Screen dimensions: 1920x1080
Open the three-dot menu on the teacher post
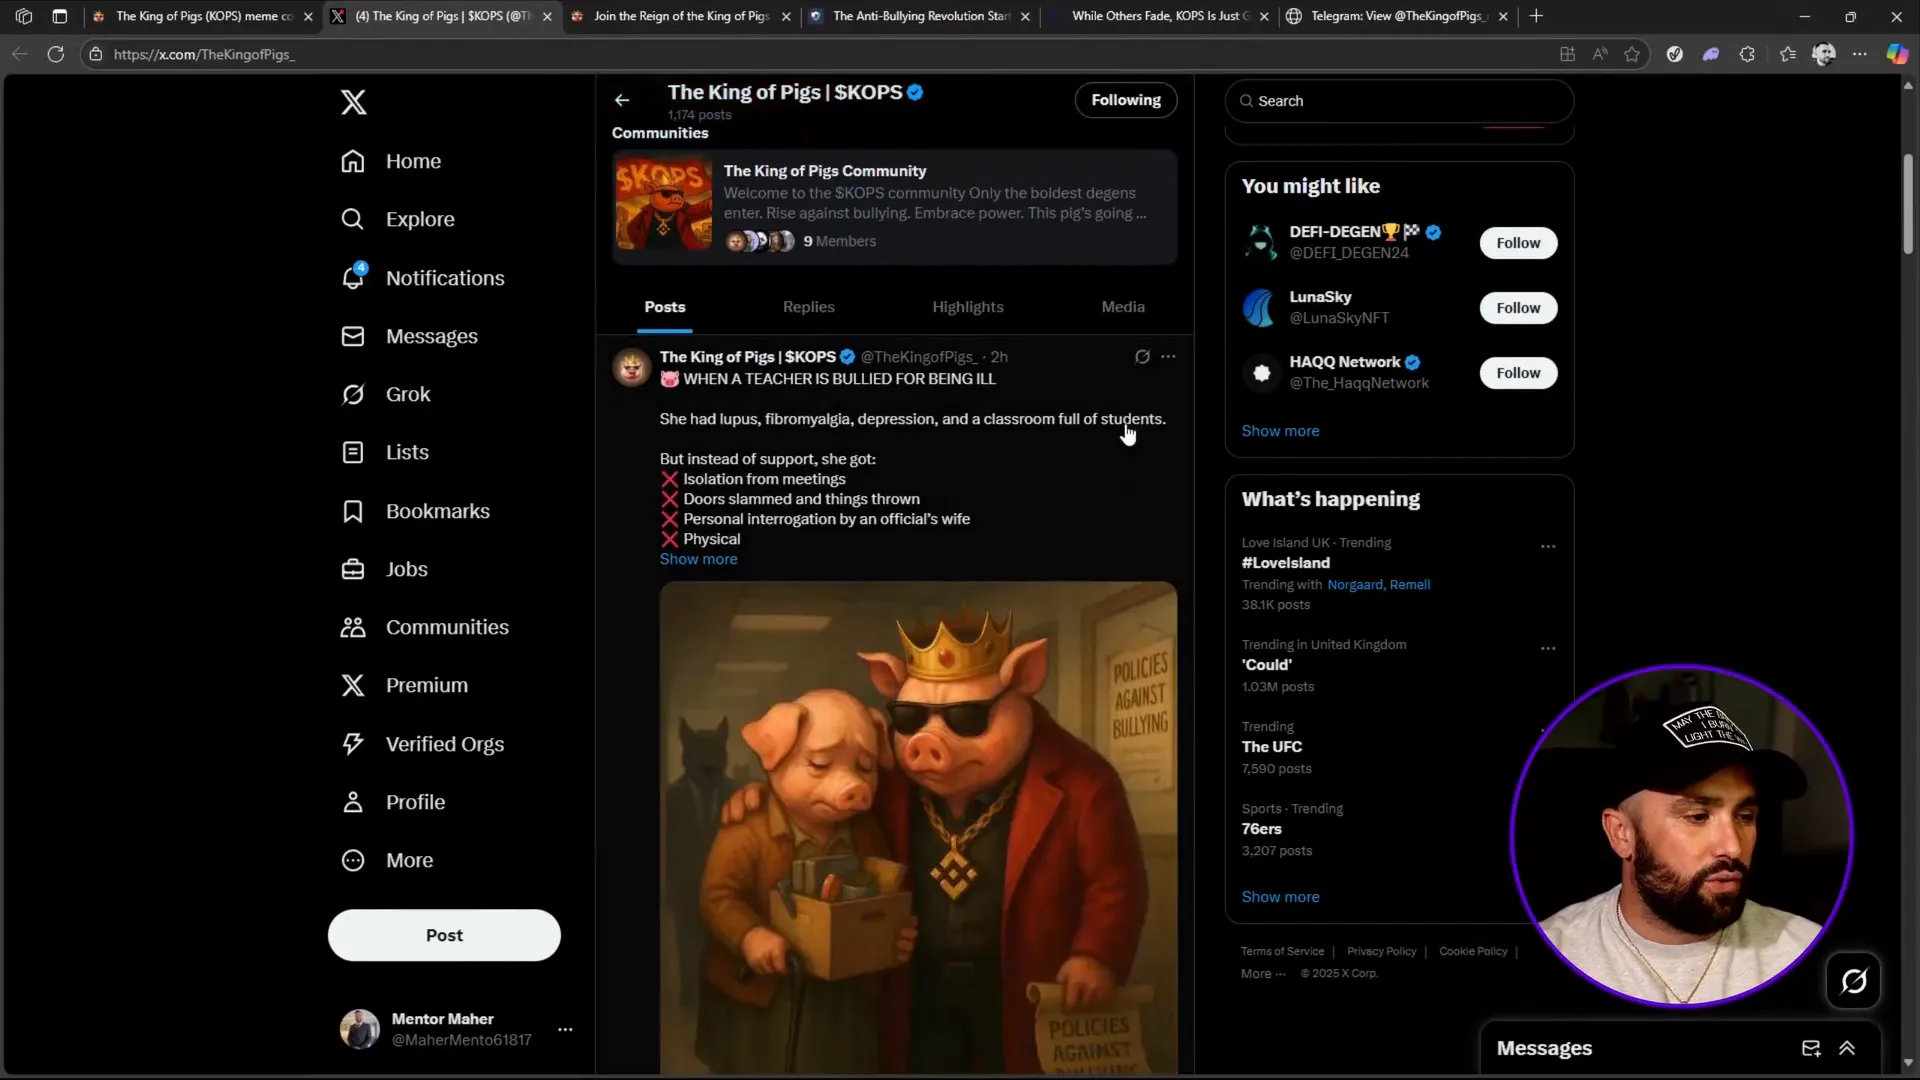click(x=1168, y=357)
